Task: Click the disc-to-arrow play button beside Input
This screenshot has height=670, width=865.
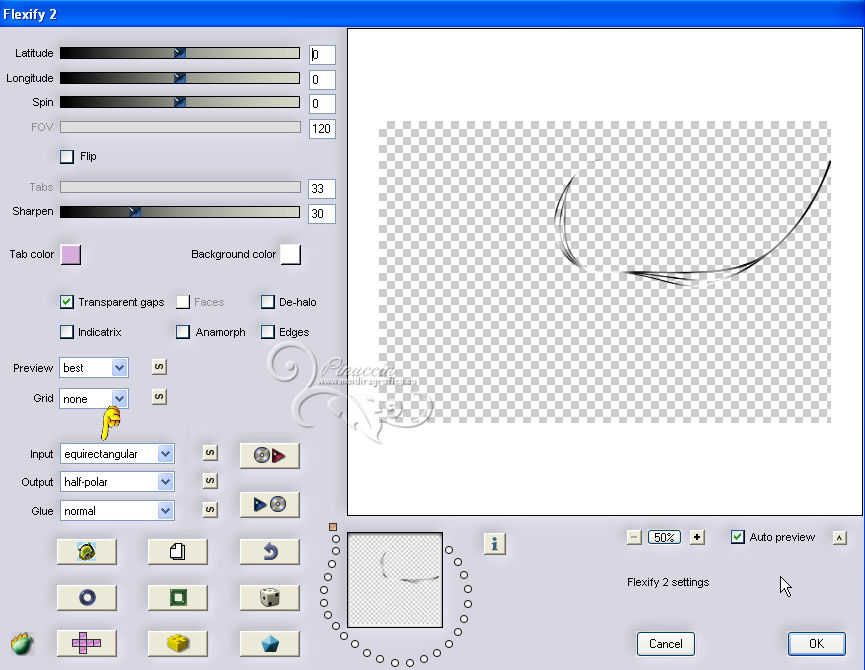Action: tap(270, 455)
